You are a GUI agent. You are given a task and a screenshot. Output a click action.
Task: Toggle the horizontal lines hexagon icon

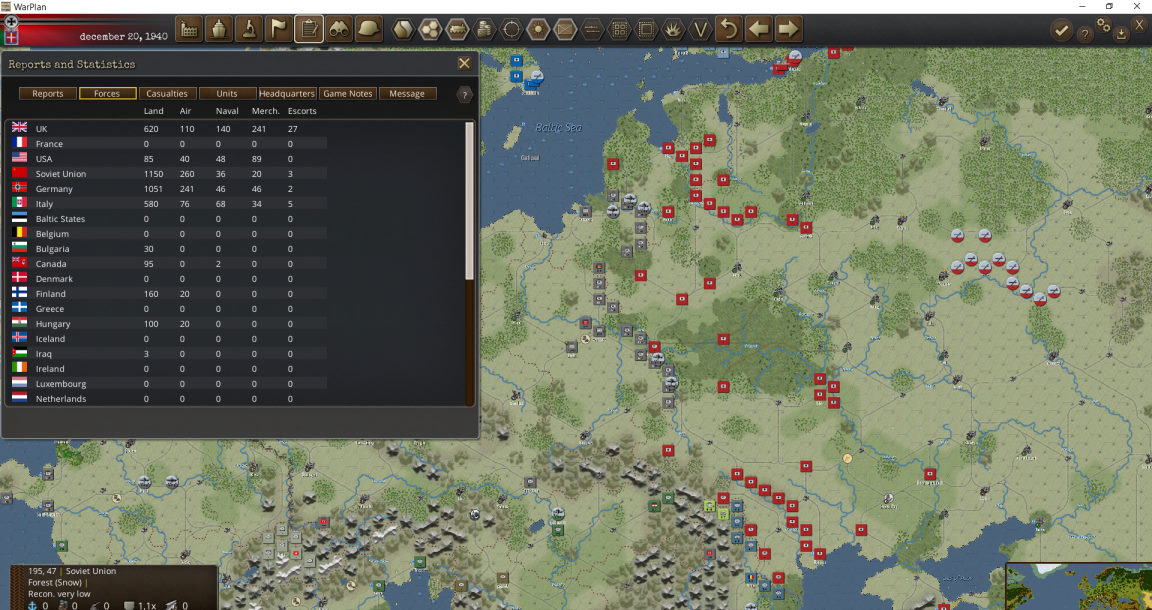(592, 30)
